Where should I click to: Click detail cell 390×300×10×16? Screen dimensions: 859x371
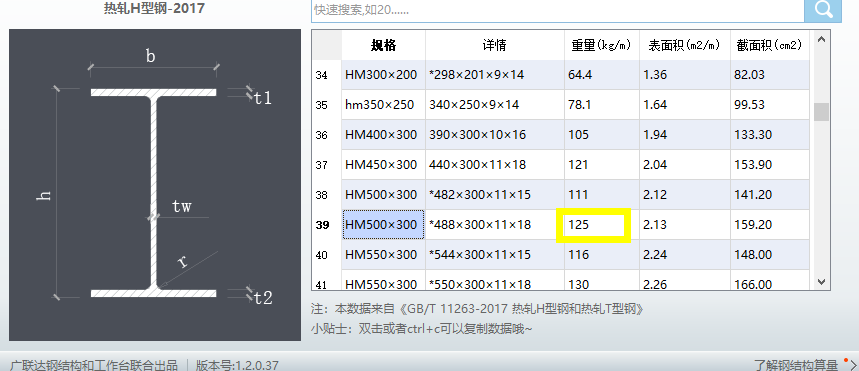pyautogui.click(x=495, y=135)
